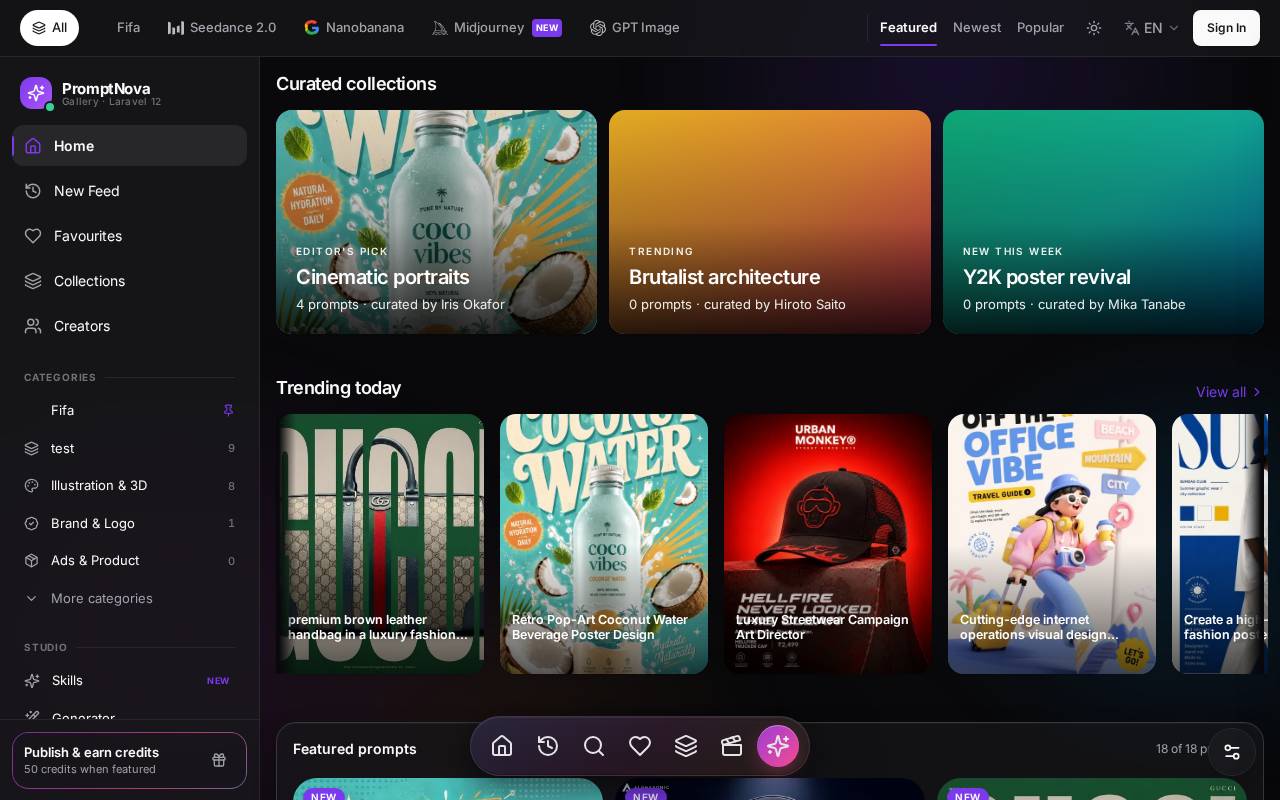Open Collections in the sidebar
This screenshot has height=800, width=1280.
[x=130, y=281]
